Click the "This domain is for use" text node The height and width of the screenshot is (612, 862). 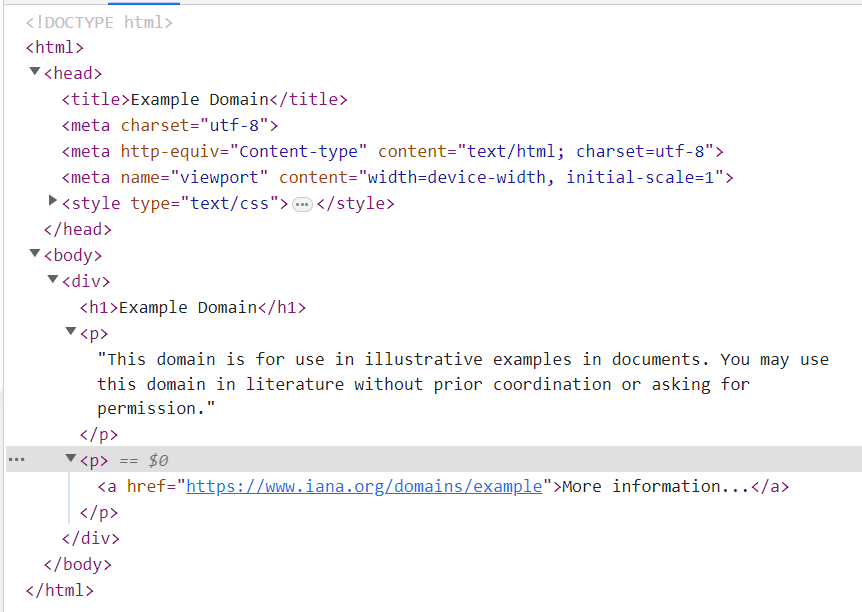click(x=463, y=384)
